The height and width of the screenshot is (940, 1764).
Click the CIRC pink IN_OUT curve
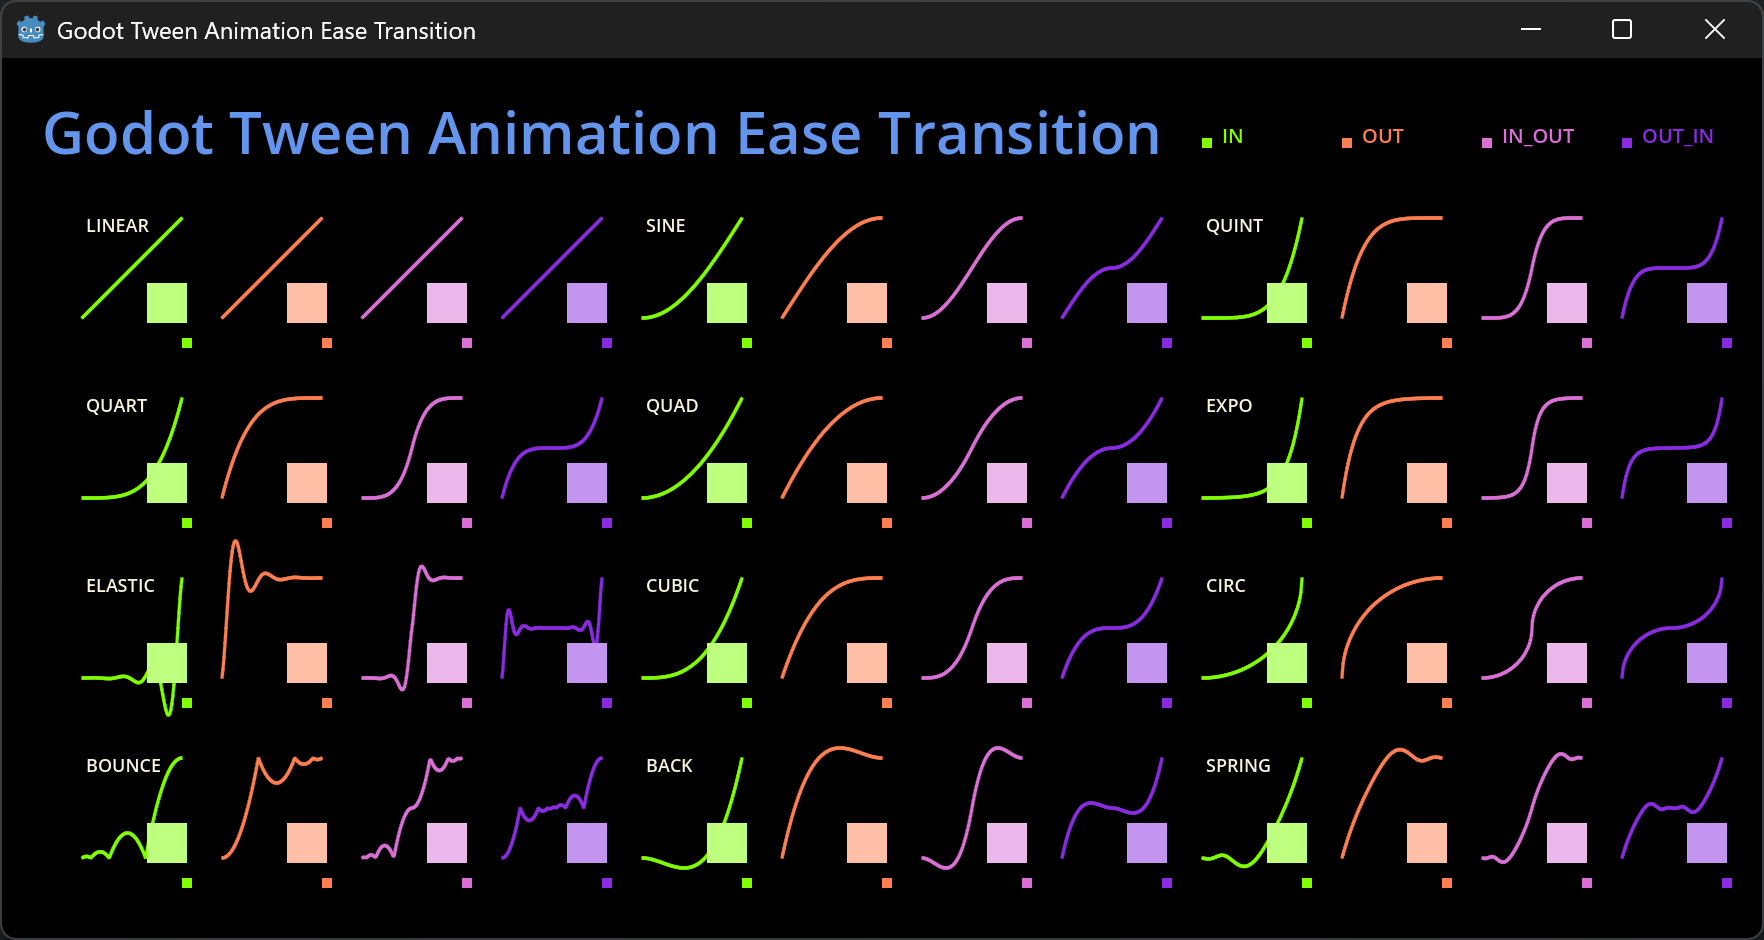point(1532,627)
